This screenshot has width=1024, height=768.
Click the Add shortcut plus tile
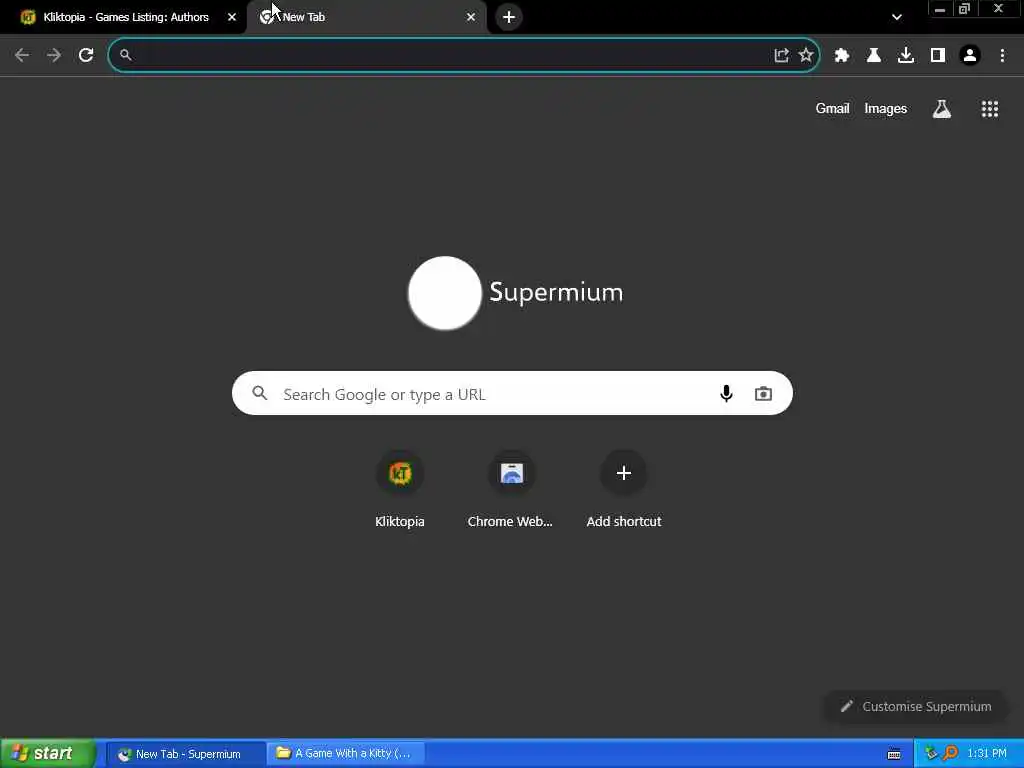point(624,490)
